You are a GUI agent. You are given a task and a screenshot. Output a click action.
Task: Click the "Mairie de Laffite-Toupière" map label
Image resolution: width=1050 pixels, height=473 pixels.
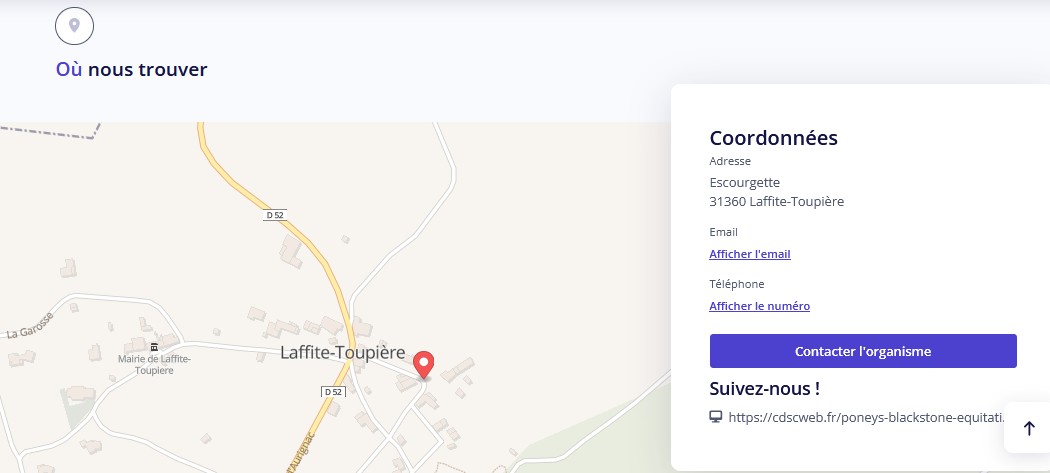click(154, 364)
